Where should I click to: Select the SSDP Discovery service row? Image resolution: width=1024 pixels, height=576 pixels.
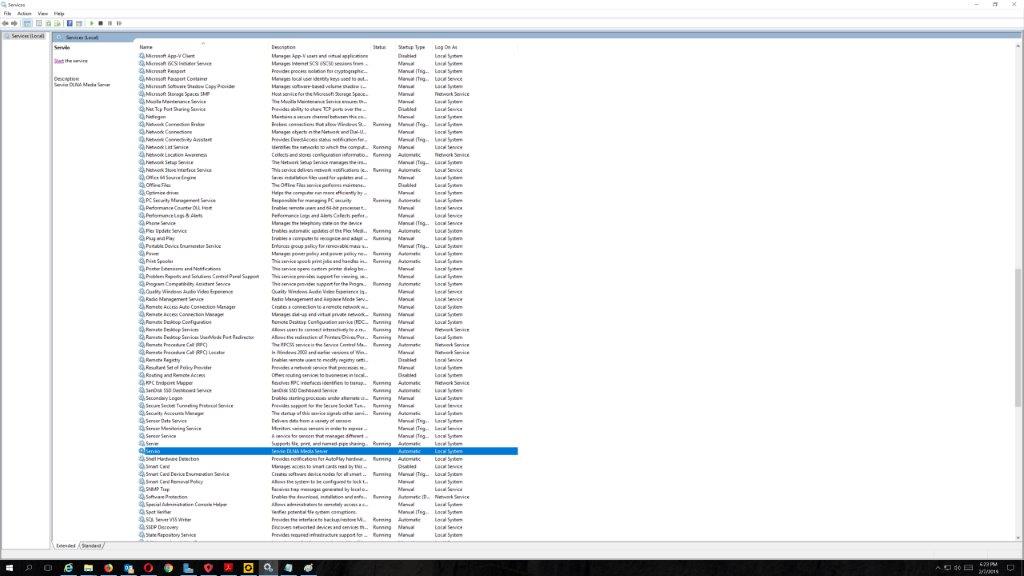click(x=328, y=527)
